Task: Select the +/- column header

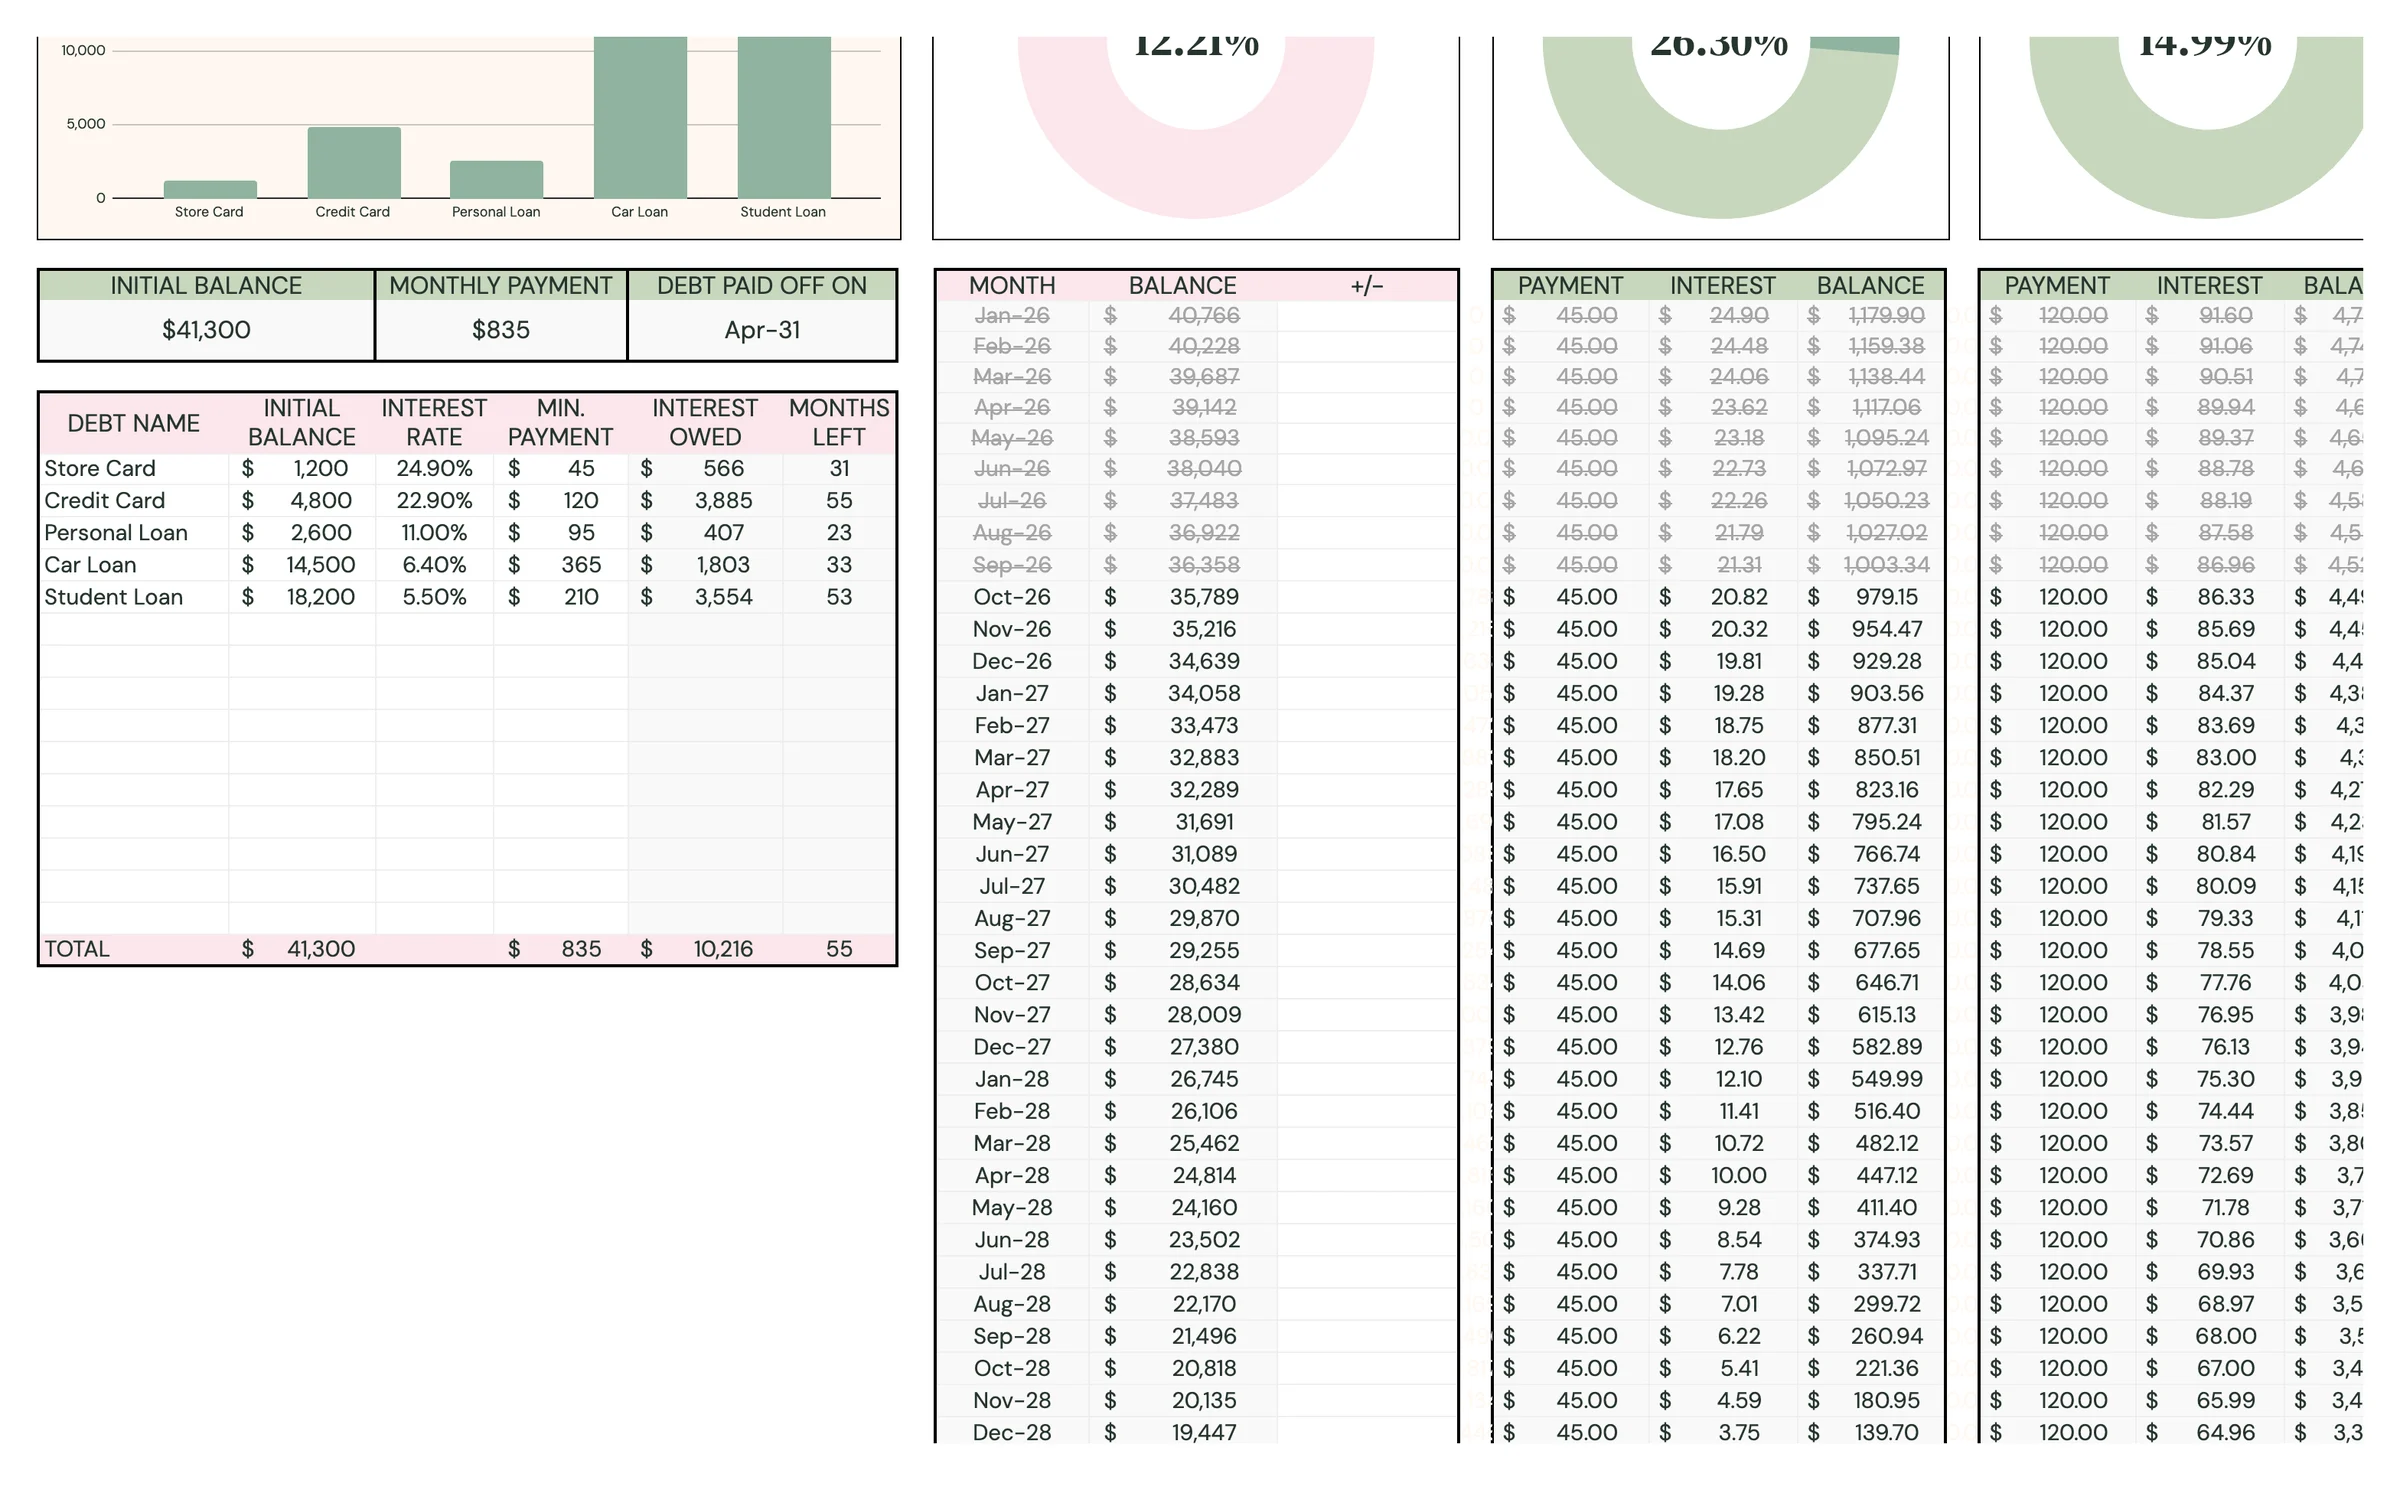Action: pos(1367,286)
